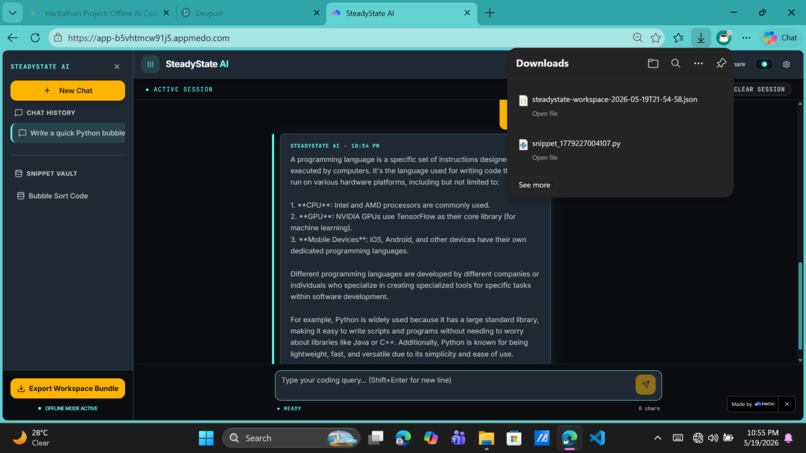Image resolution: width=806 pixels, height=453 pixels.
Task: Open a new browser tab
Action: [x=489, y=13]
